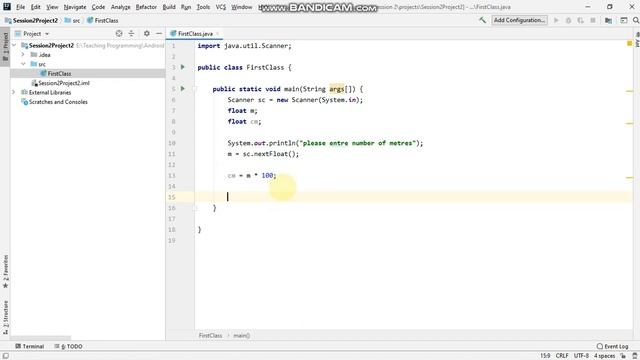Toggle the Favorites side tool window tab
The width and height of the screenshot is (640, 360).
coord(5,271)
